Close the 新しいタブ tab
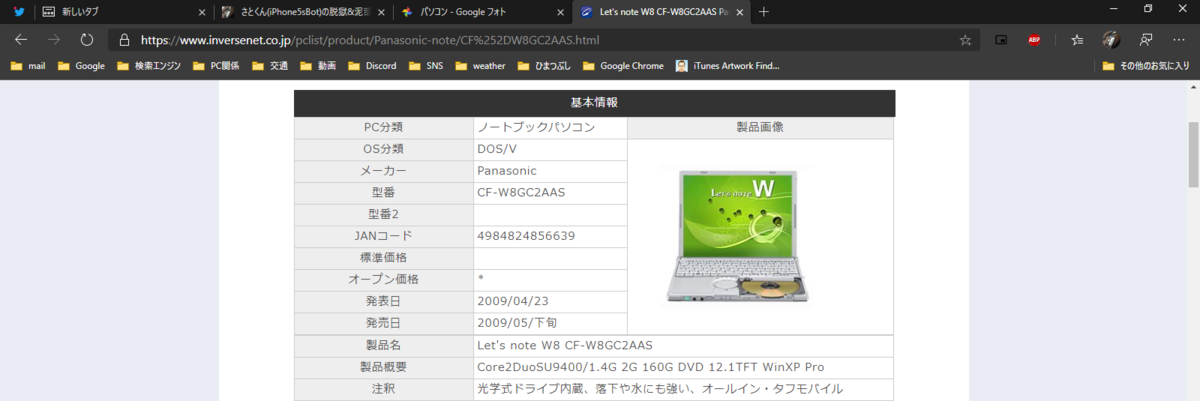 (x=201, y=12)
